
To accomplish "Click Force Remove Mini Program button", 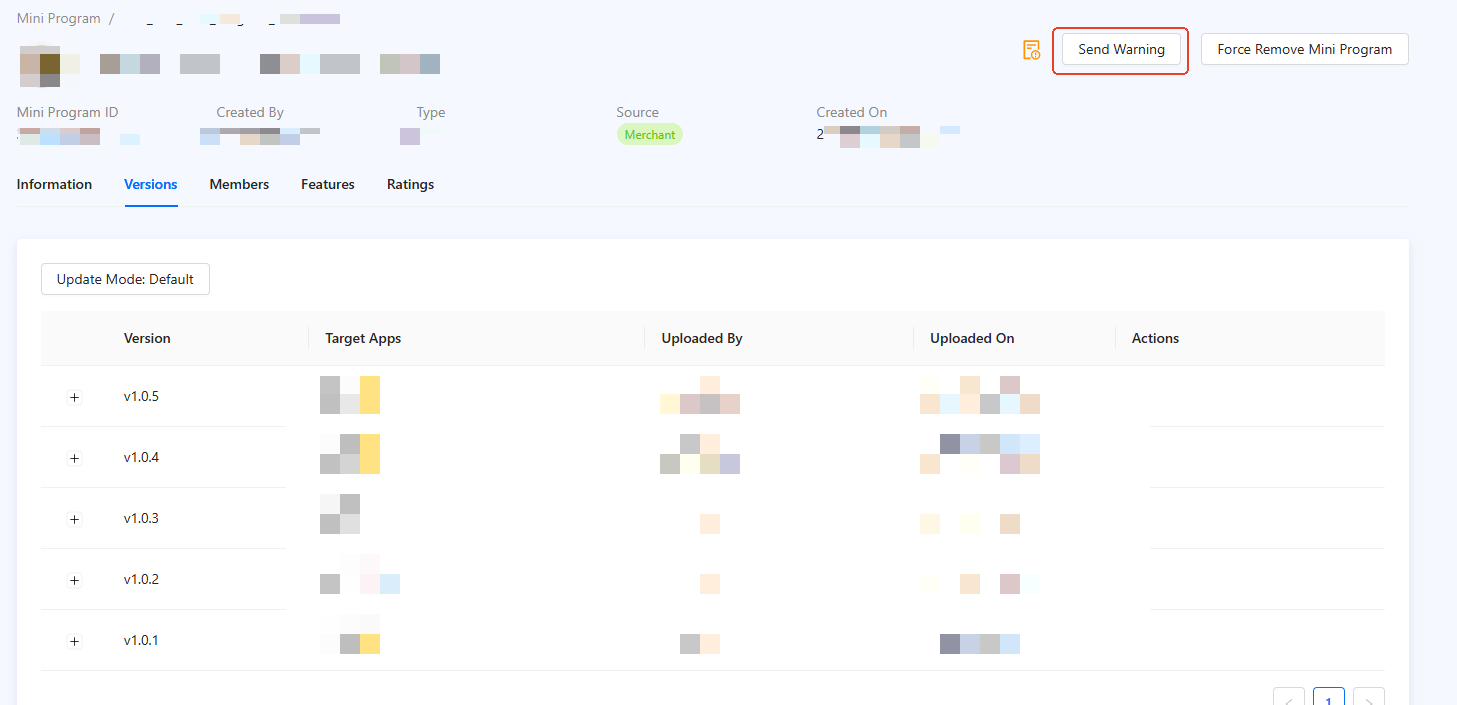I will (x=1304, y=49).
